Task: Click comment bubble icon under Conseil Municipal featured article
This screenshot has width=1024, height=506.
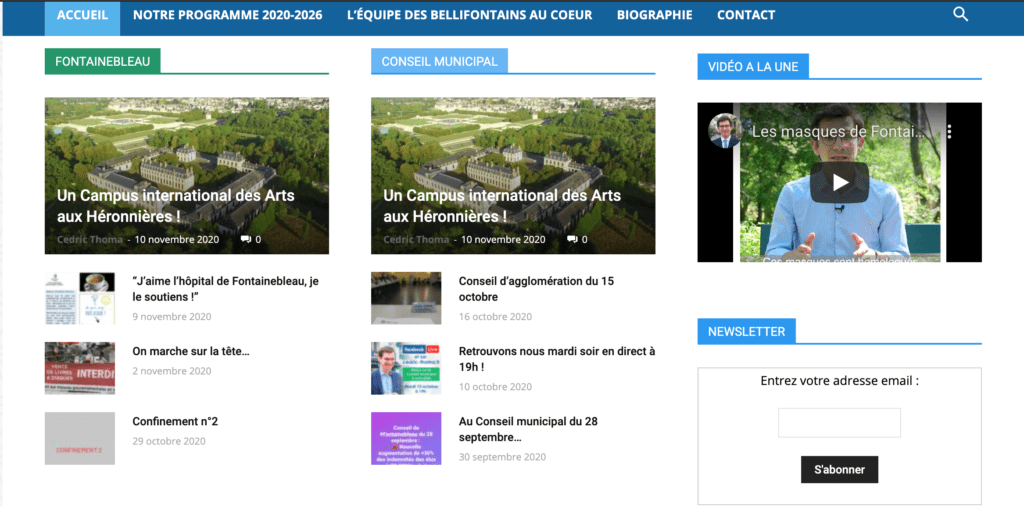Action: click(572, 240)
